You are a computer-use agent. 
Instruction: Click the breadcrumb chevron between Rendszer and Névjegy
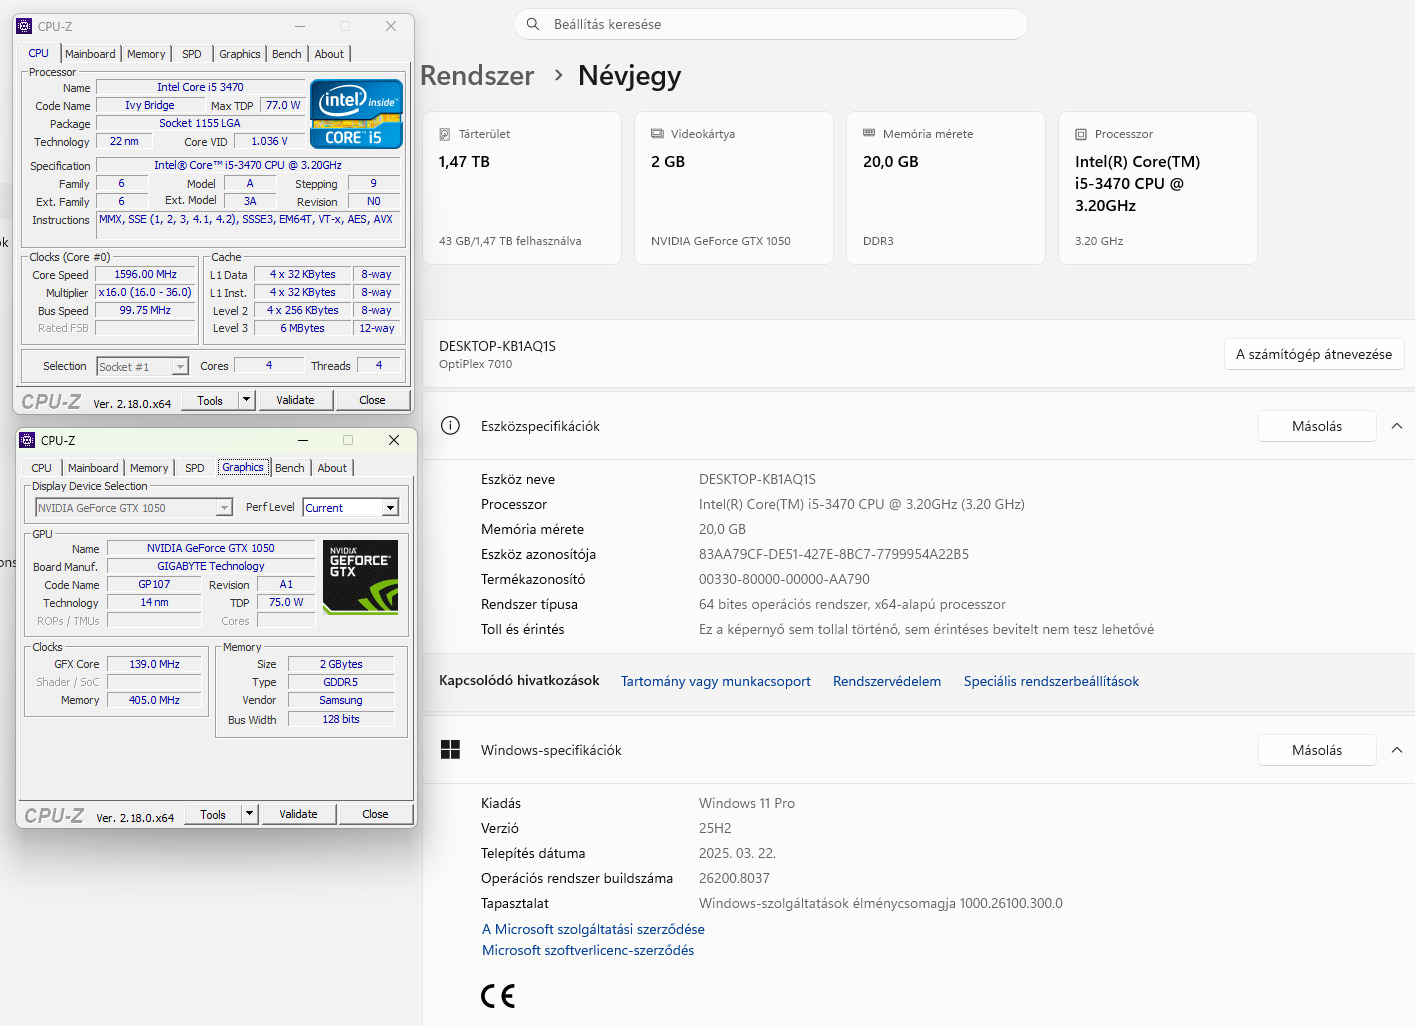(558, 75)
